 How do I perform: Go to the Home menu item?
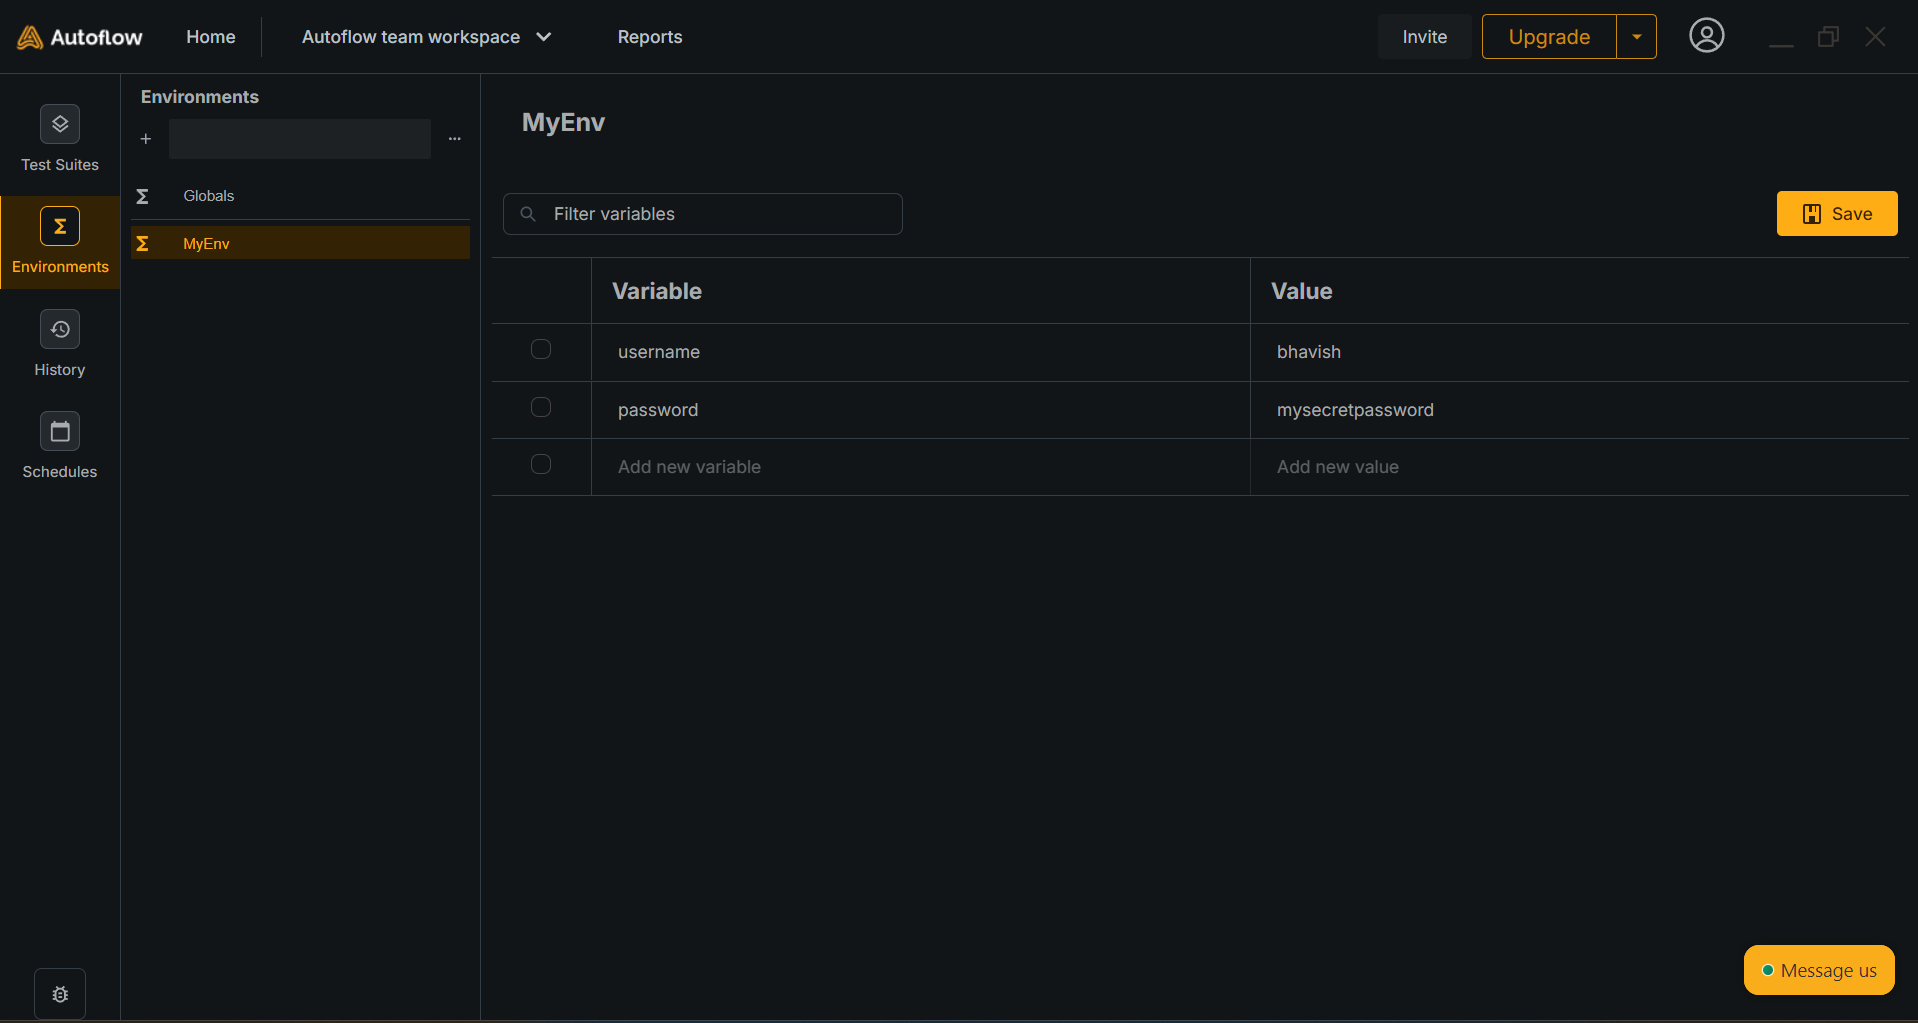click(x=211, y=37)
